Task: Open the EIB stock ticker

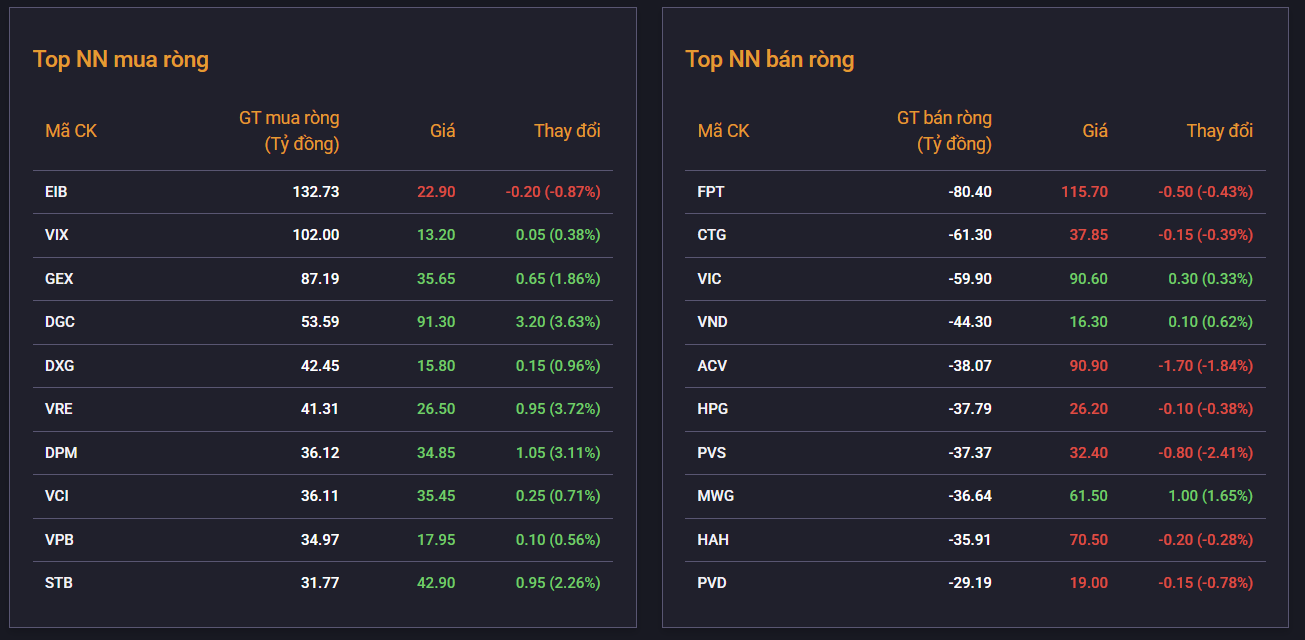Action: pyautogui.click(x=57, y=192)
